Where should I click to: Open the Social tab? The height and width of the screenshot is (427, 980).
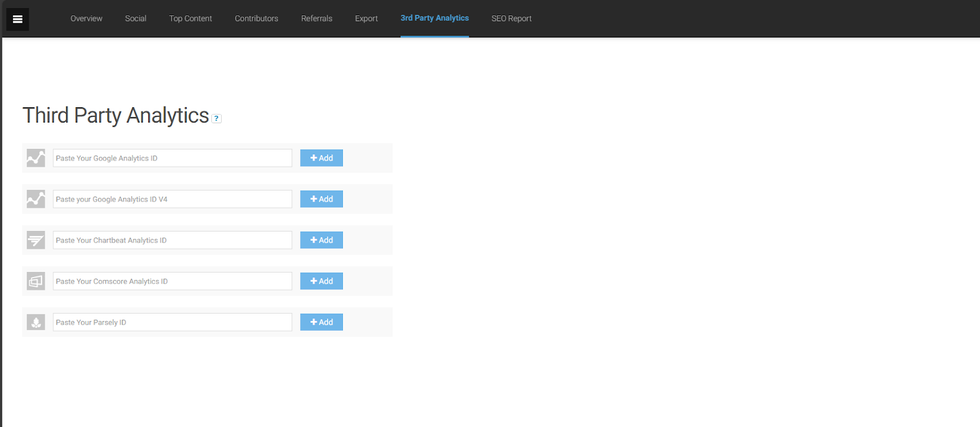136,19
